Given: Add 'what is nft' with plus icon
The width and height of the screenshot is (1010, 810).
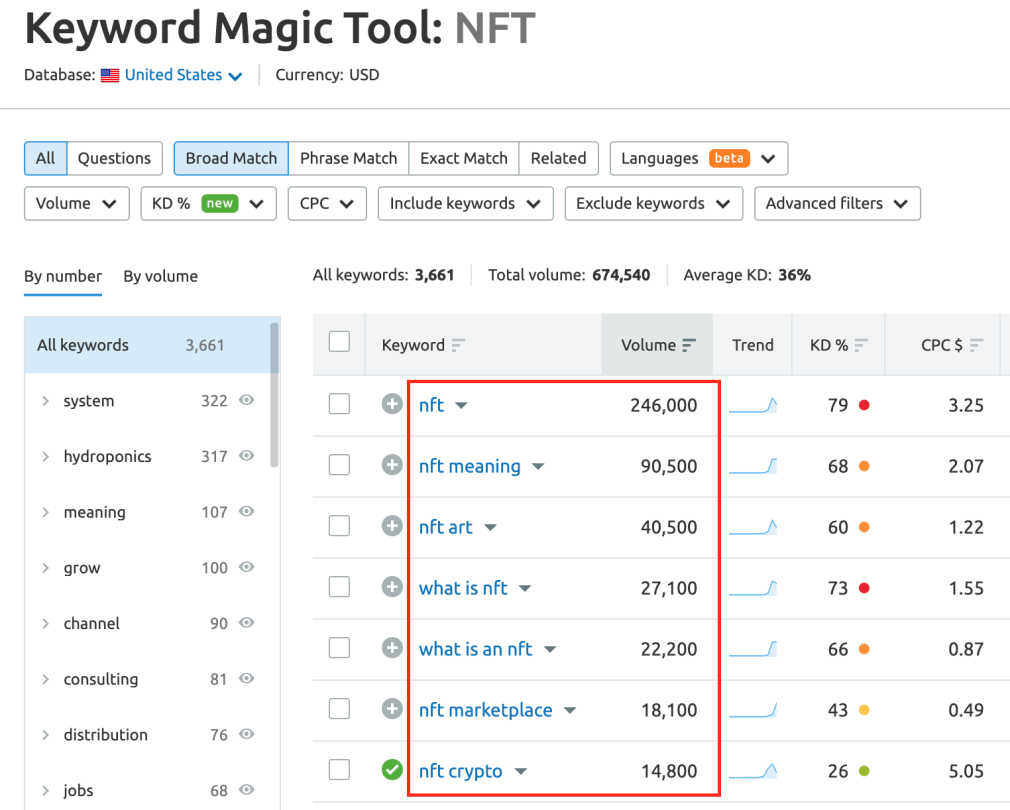Looking at the screenshot, I should [392, 587].
